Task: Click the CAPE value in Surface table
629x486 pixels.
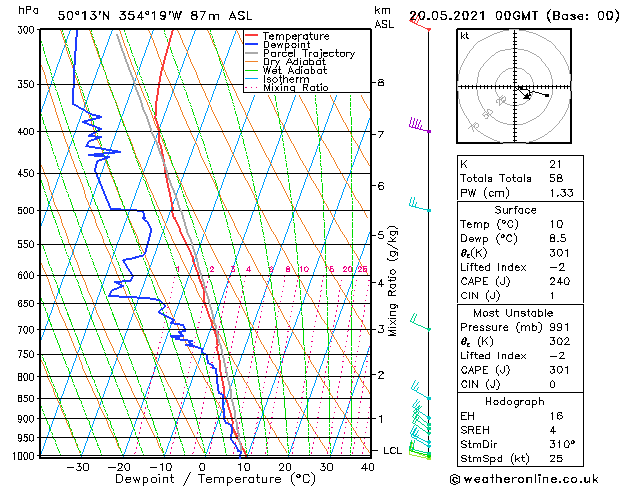Action: tap(560, 281)
